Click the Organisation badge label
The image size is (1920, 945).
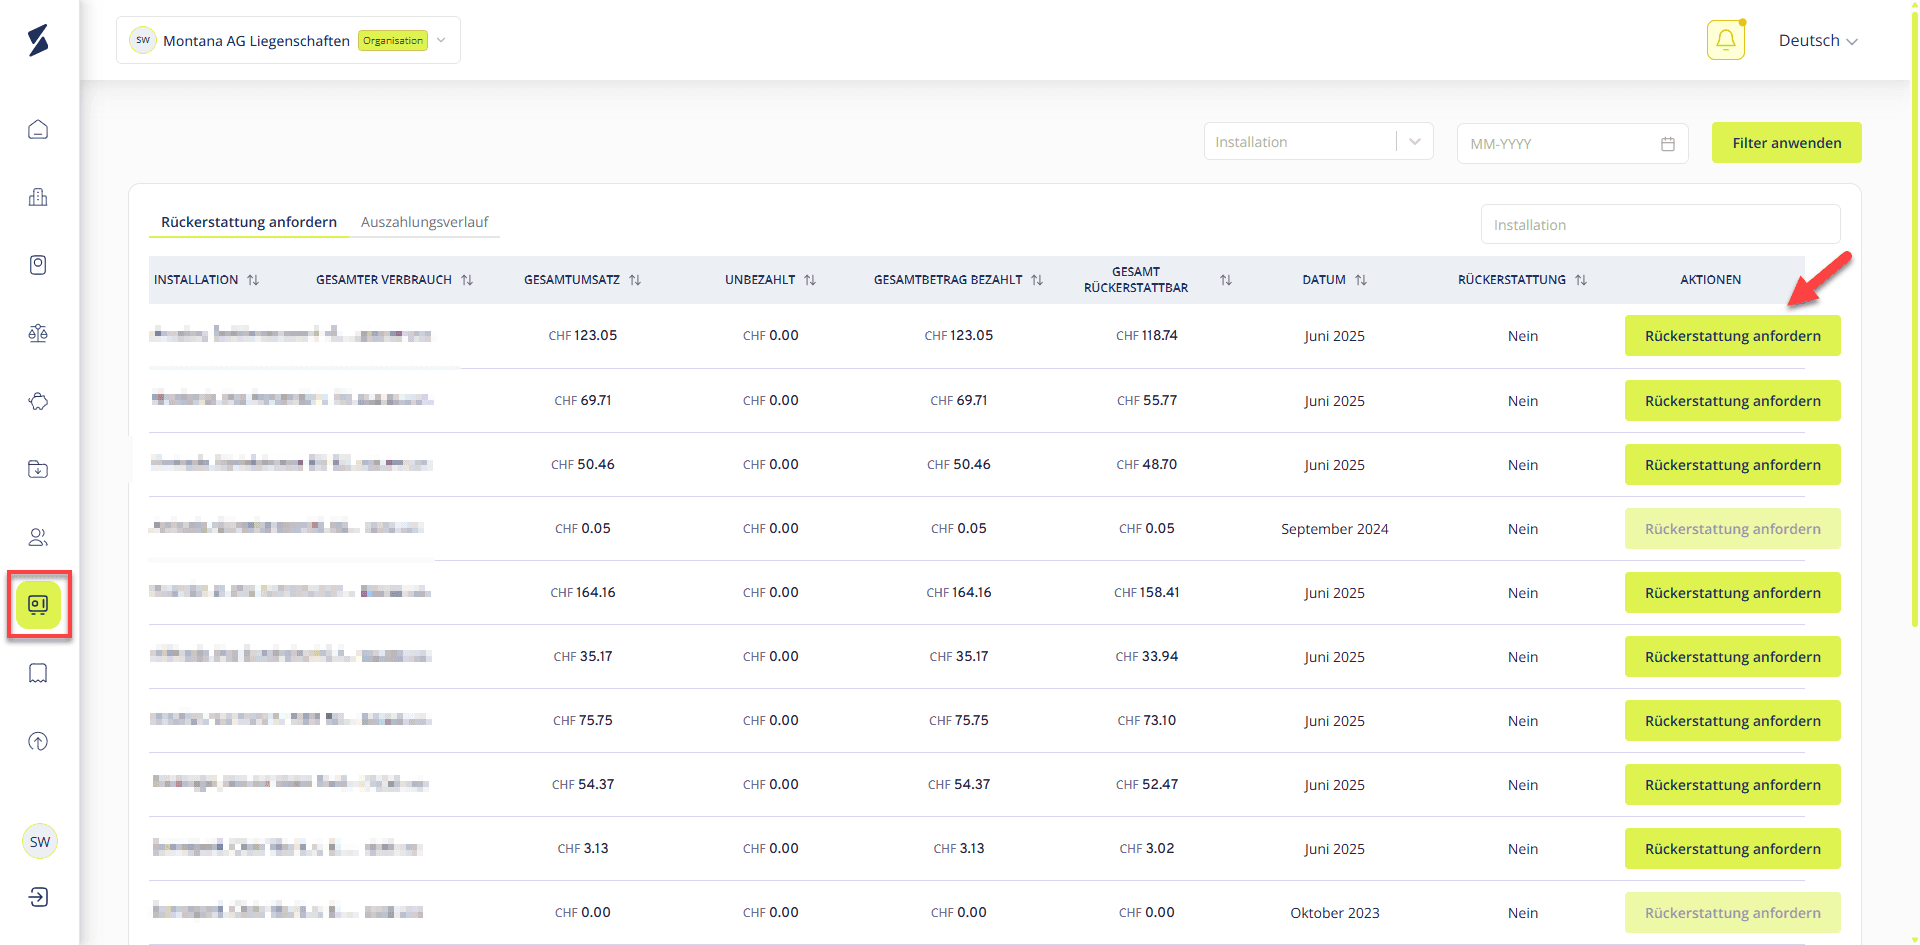pyautogui.click(x=393, y=41)
